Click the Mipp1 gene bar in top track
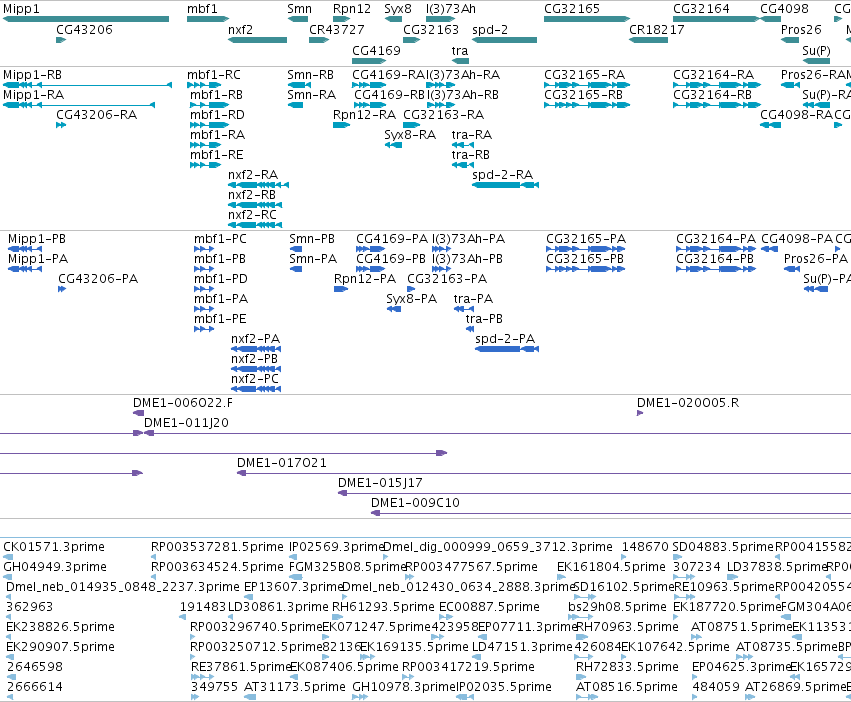Screen dimensions: 851x702 coord(86,19)
